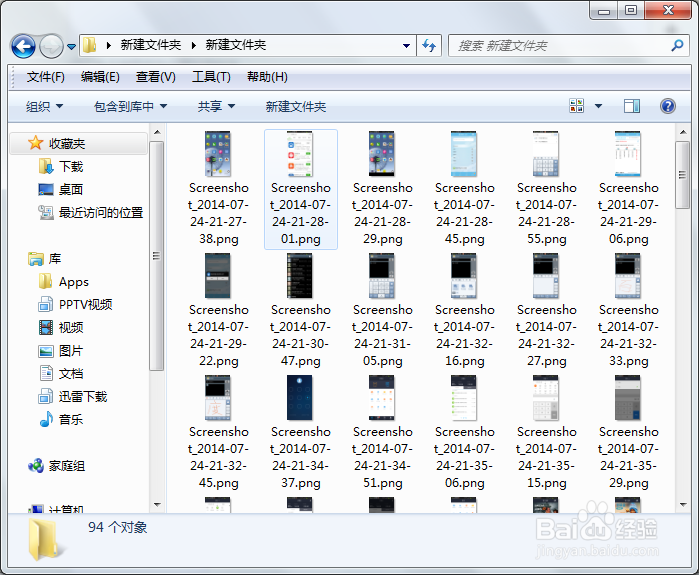This screenshot has height=575, width=699.
Task: Select 库 in the navigation pane
Action: point(45,259)
